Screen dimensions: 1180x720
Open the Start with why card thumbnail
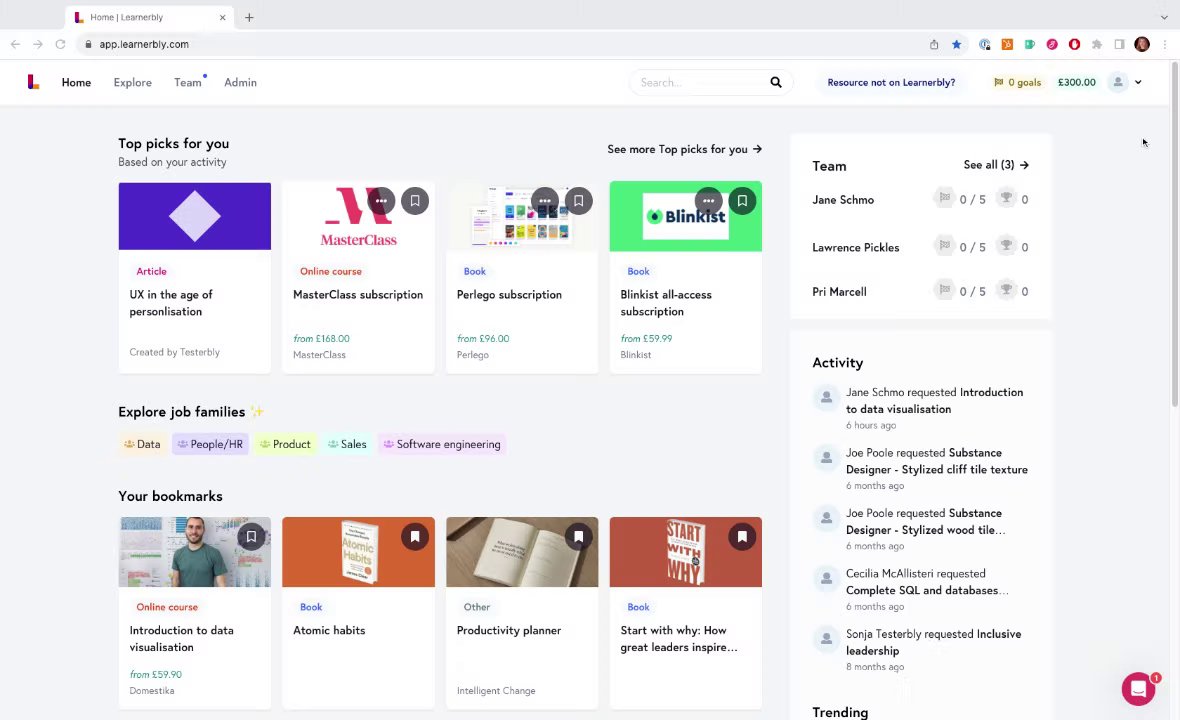(686, 551)
